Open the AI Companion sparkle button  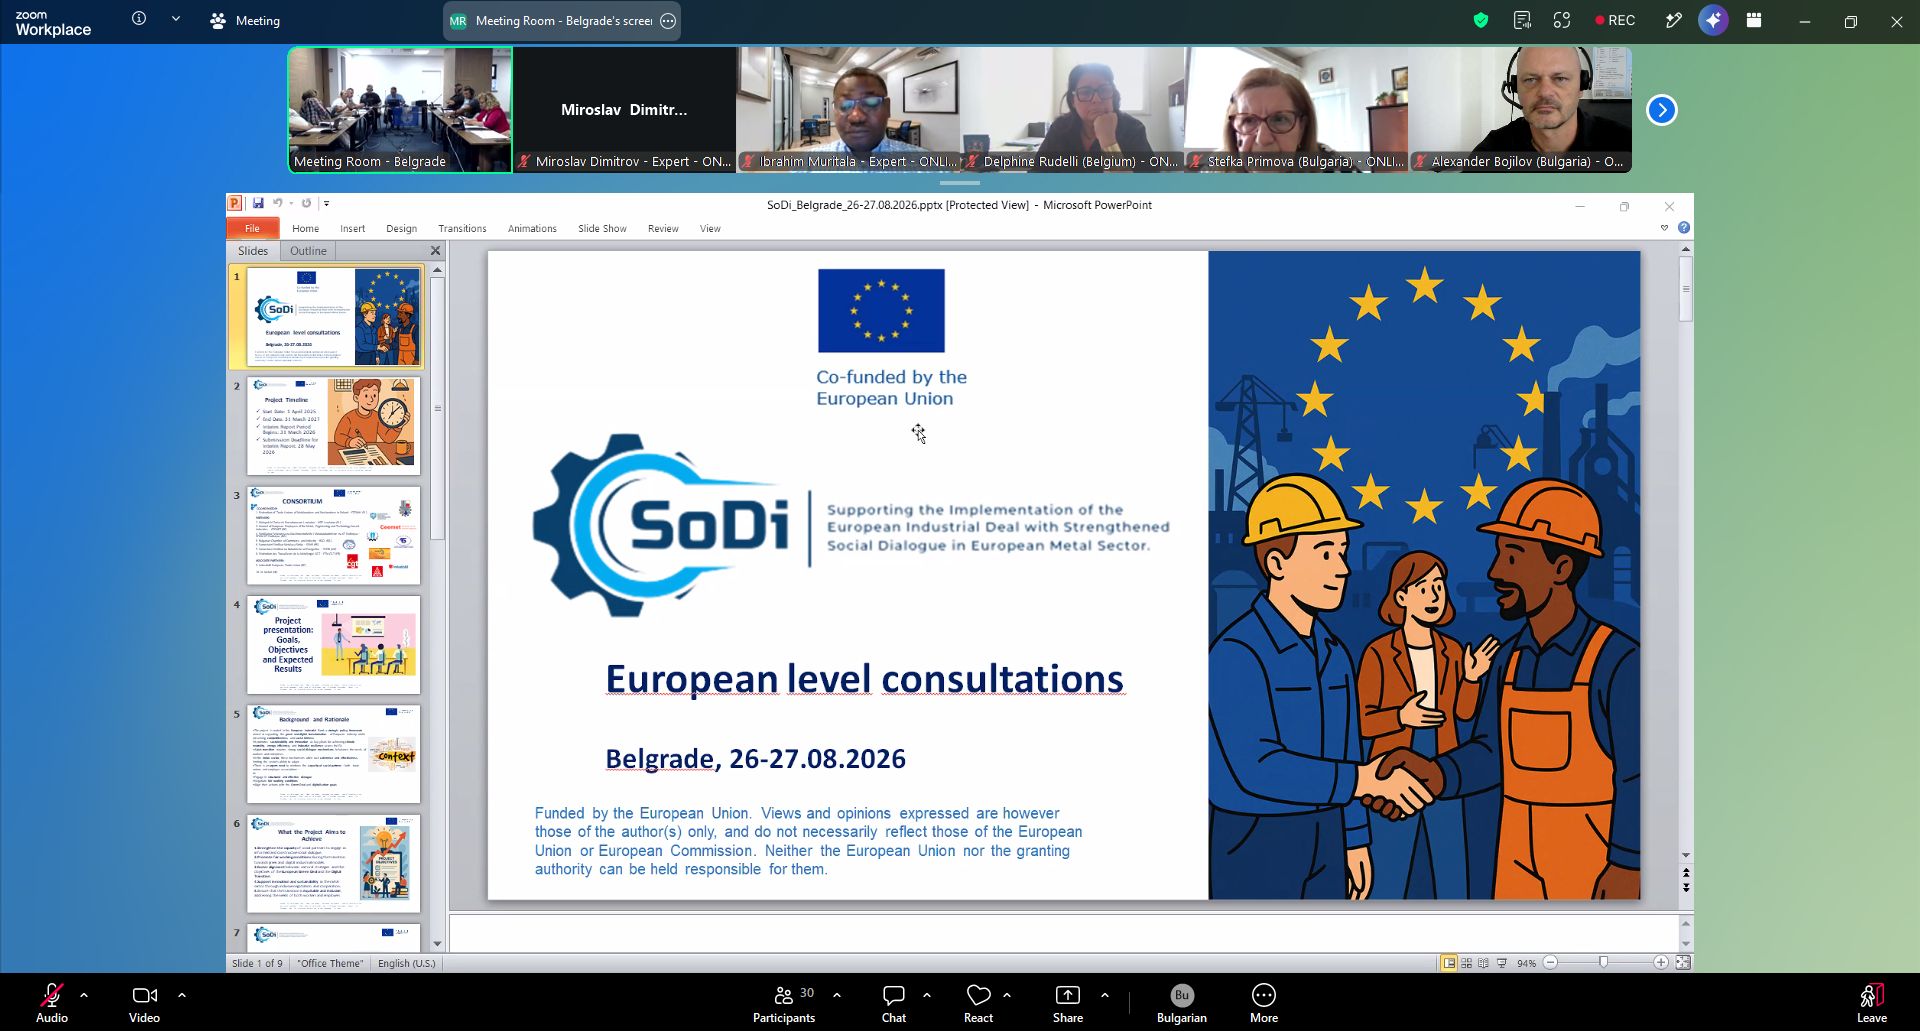(x=1713, y=20)
